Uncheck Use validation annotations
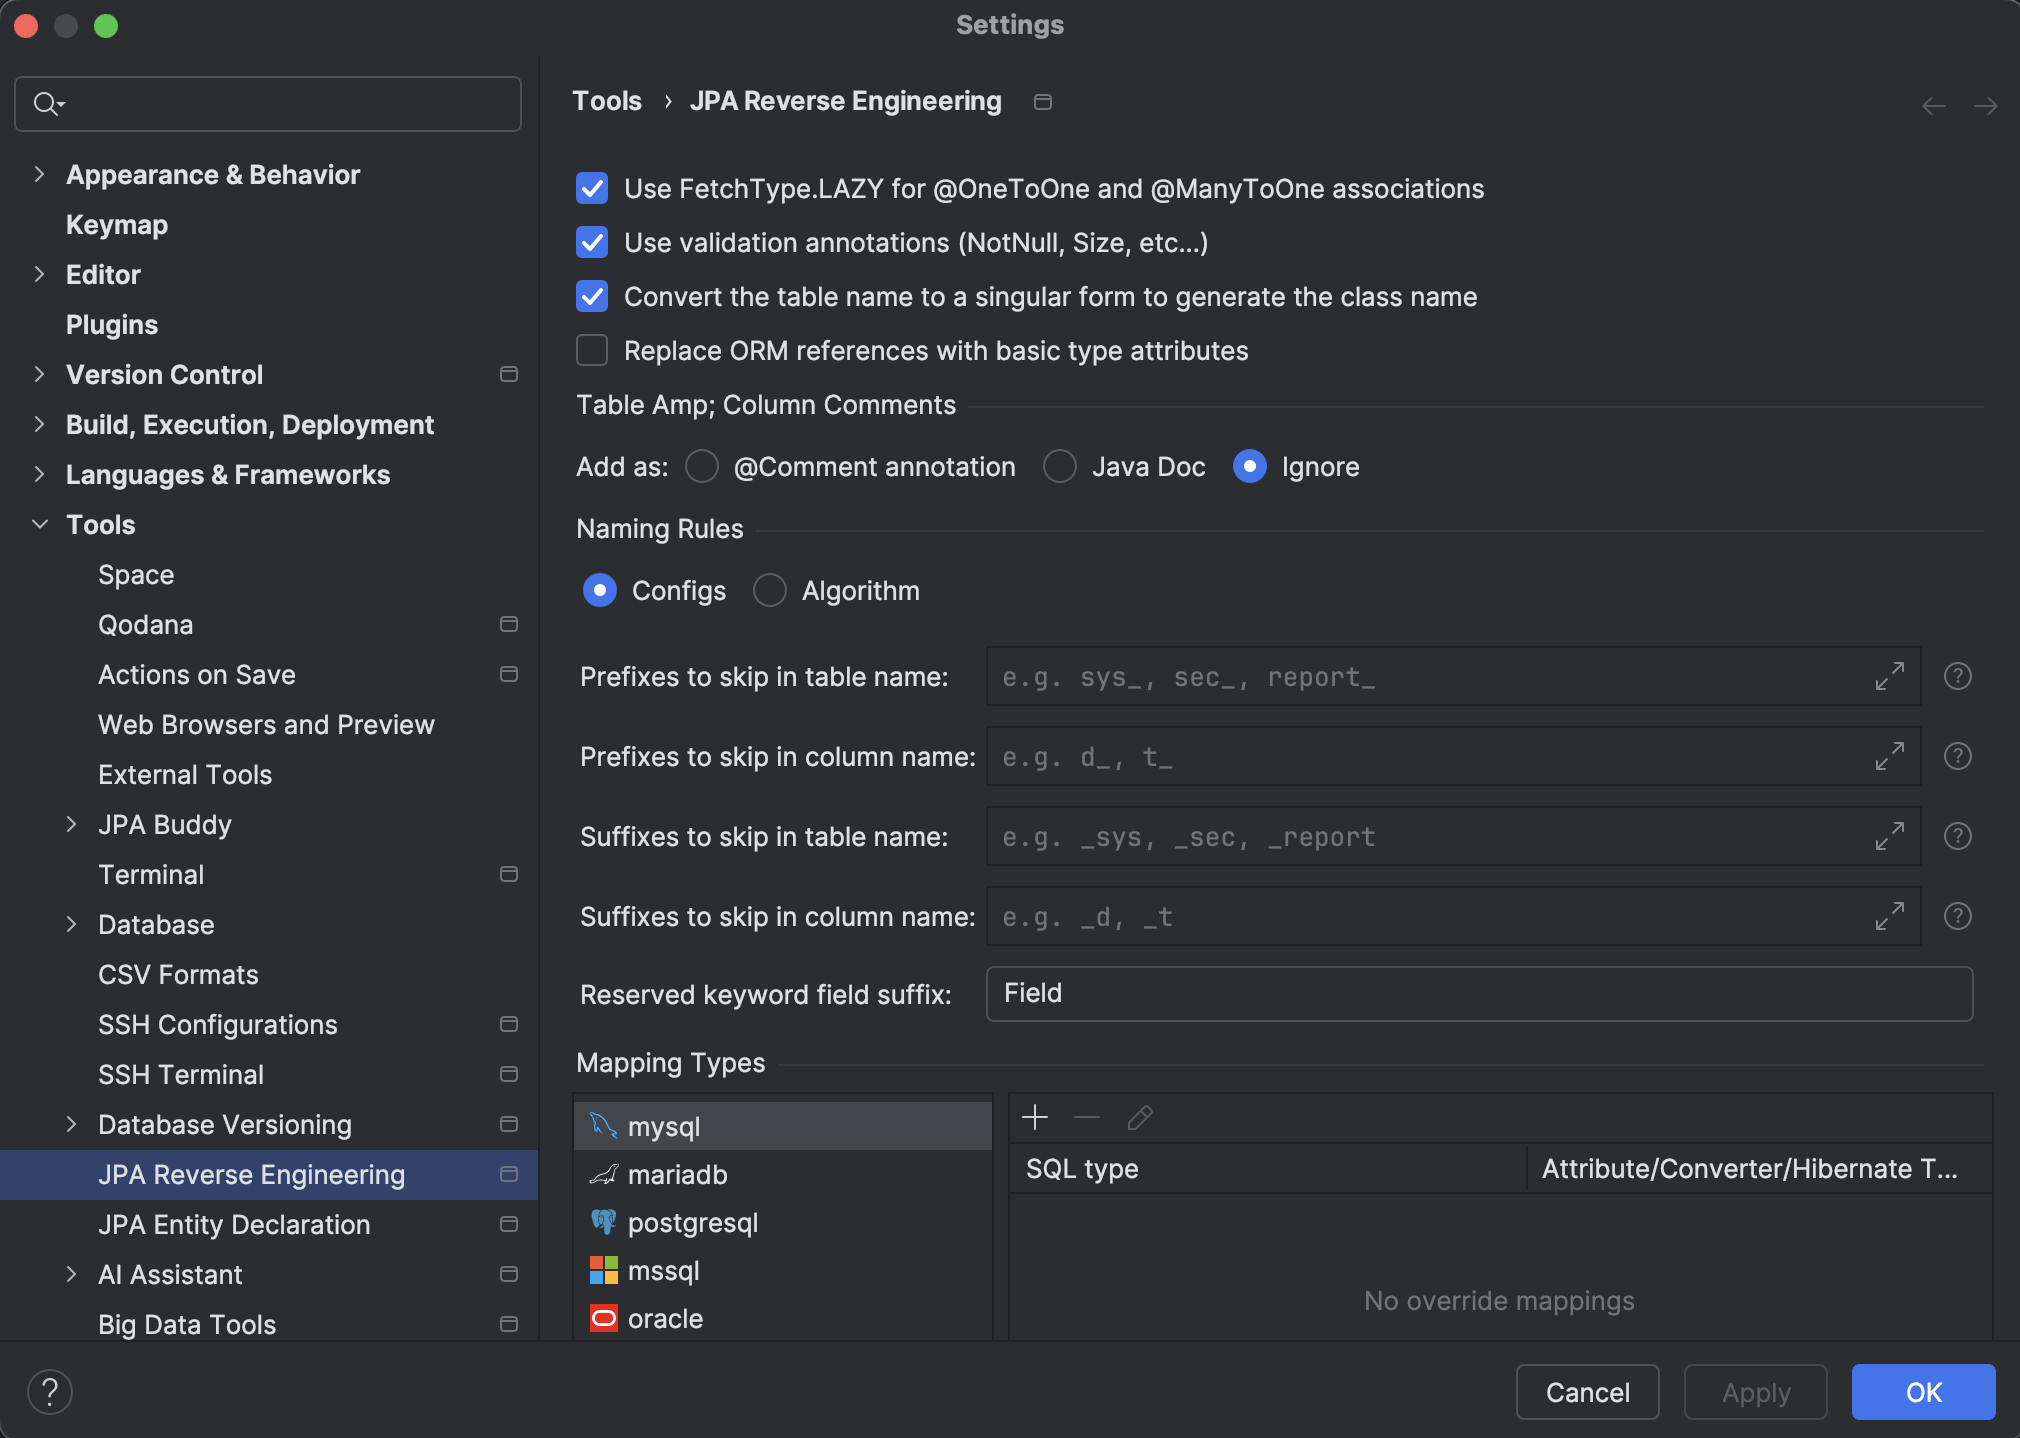 [x=591, y=242]
